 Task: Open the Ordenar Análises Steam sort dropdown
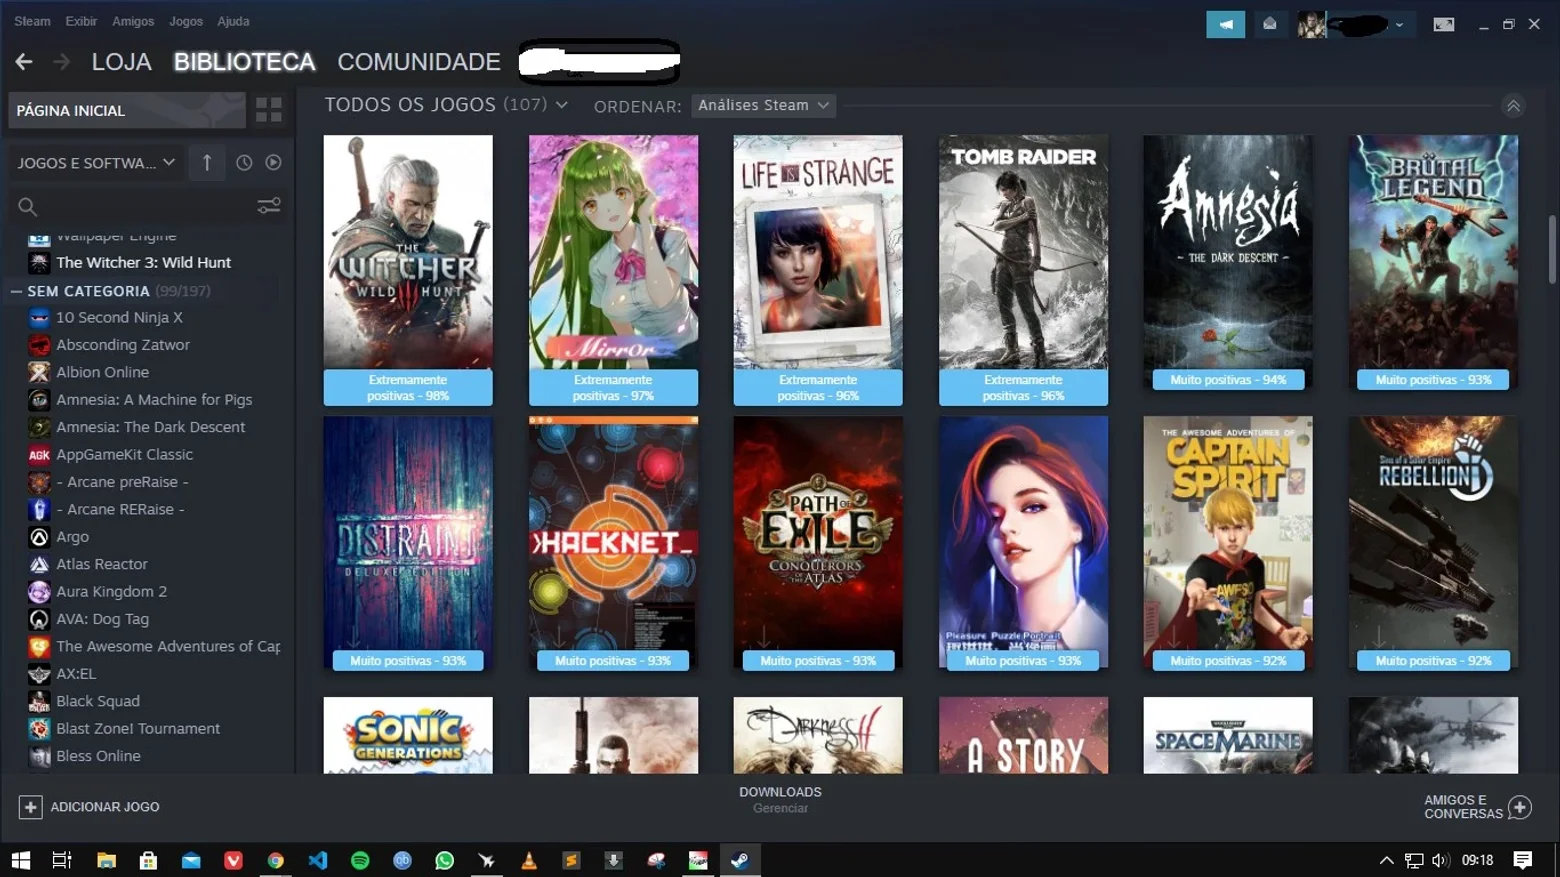pyautogui.click(x=764, y=105)
